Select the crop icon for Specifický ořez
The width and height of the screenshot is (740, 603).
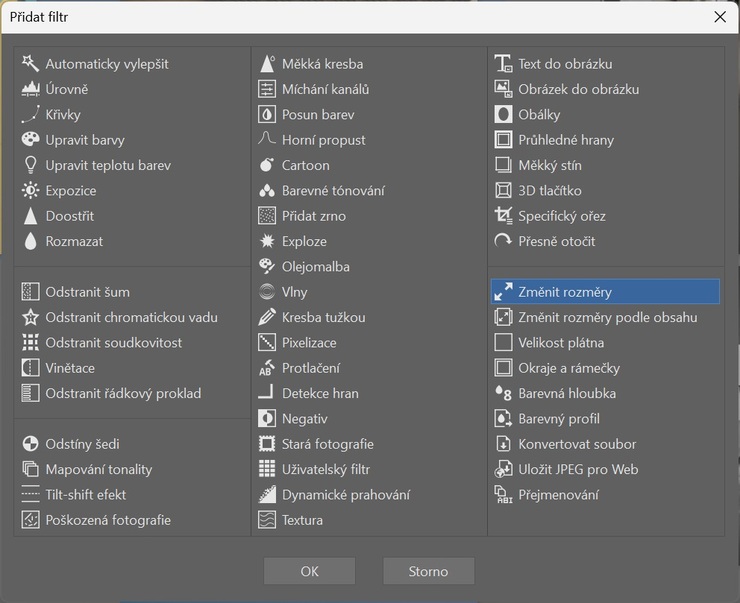click(503, 216)
